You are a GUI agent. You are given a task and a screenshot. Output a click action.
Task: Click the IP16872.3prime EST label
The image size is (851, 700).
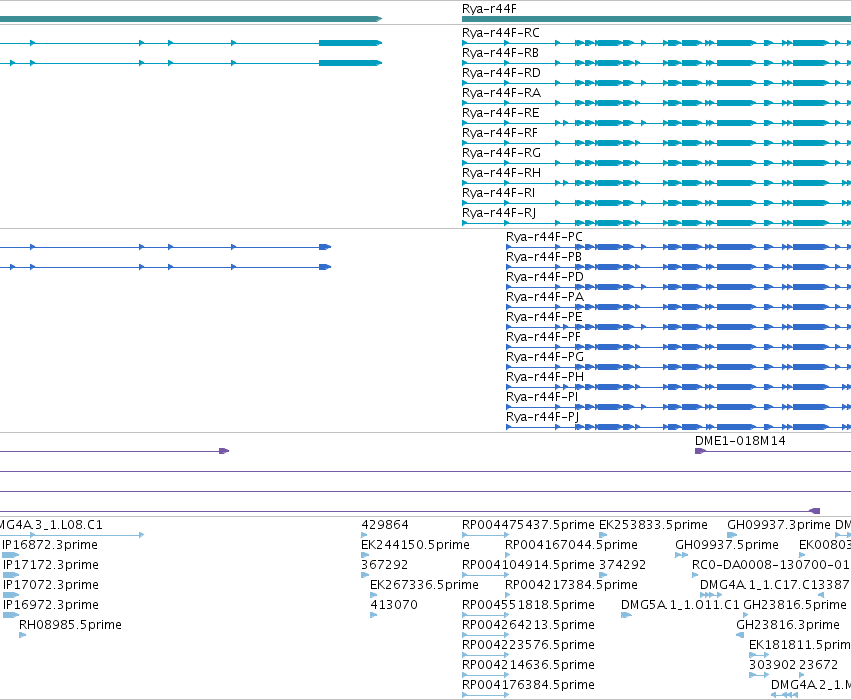(50, 545)
